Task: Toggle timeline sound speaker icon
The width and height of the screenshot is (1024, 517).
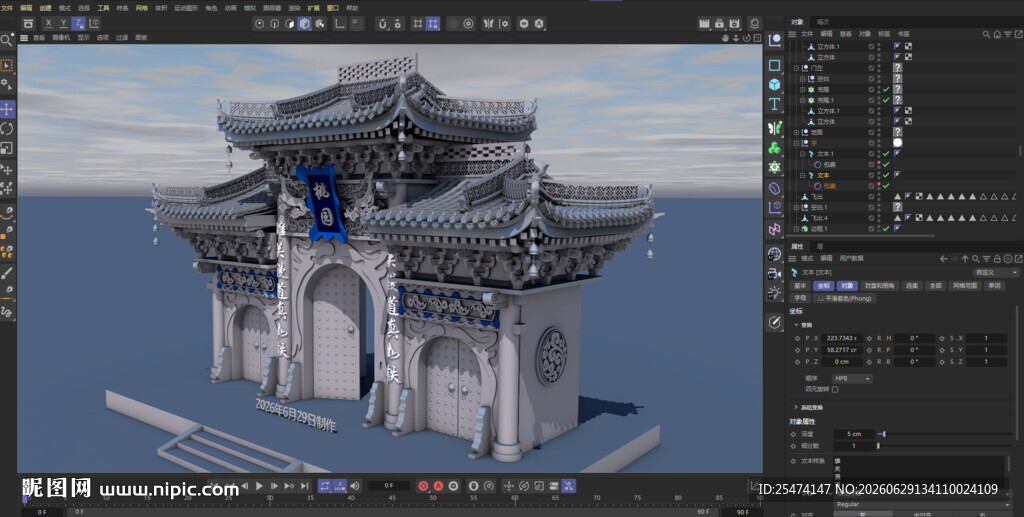Action: click(x=355, y=486)
